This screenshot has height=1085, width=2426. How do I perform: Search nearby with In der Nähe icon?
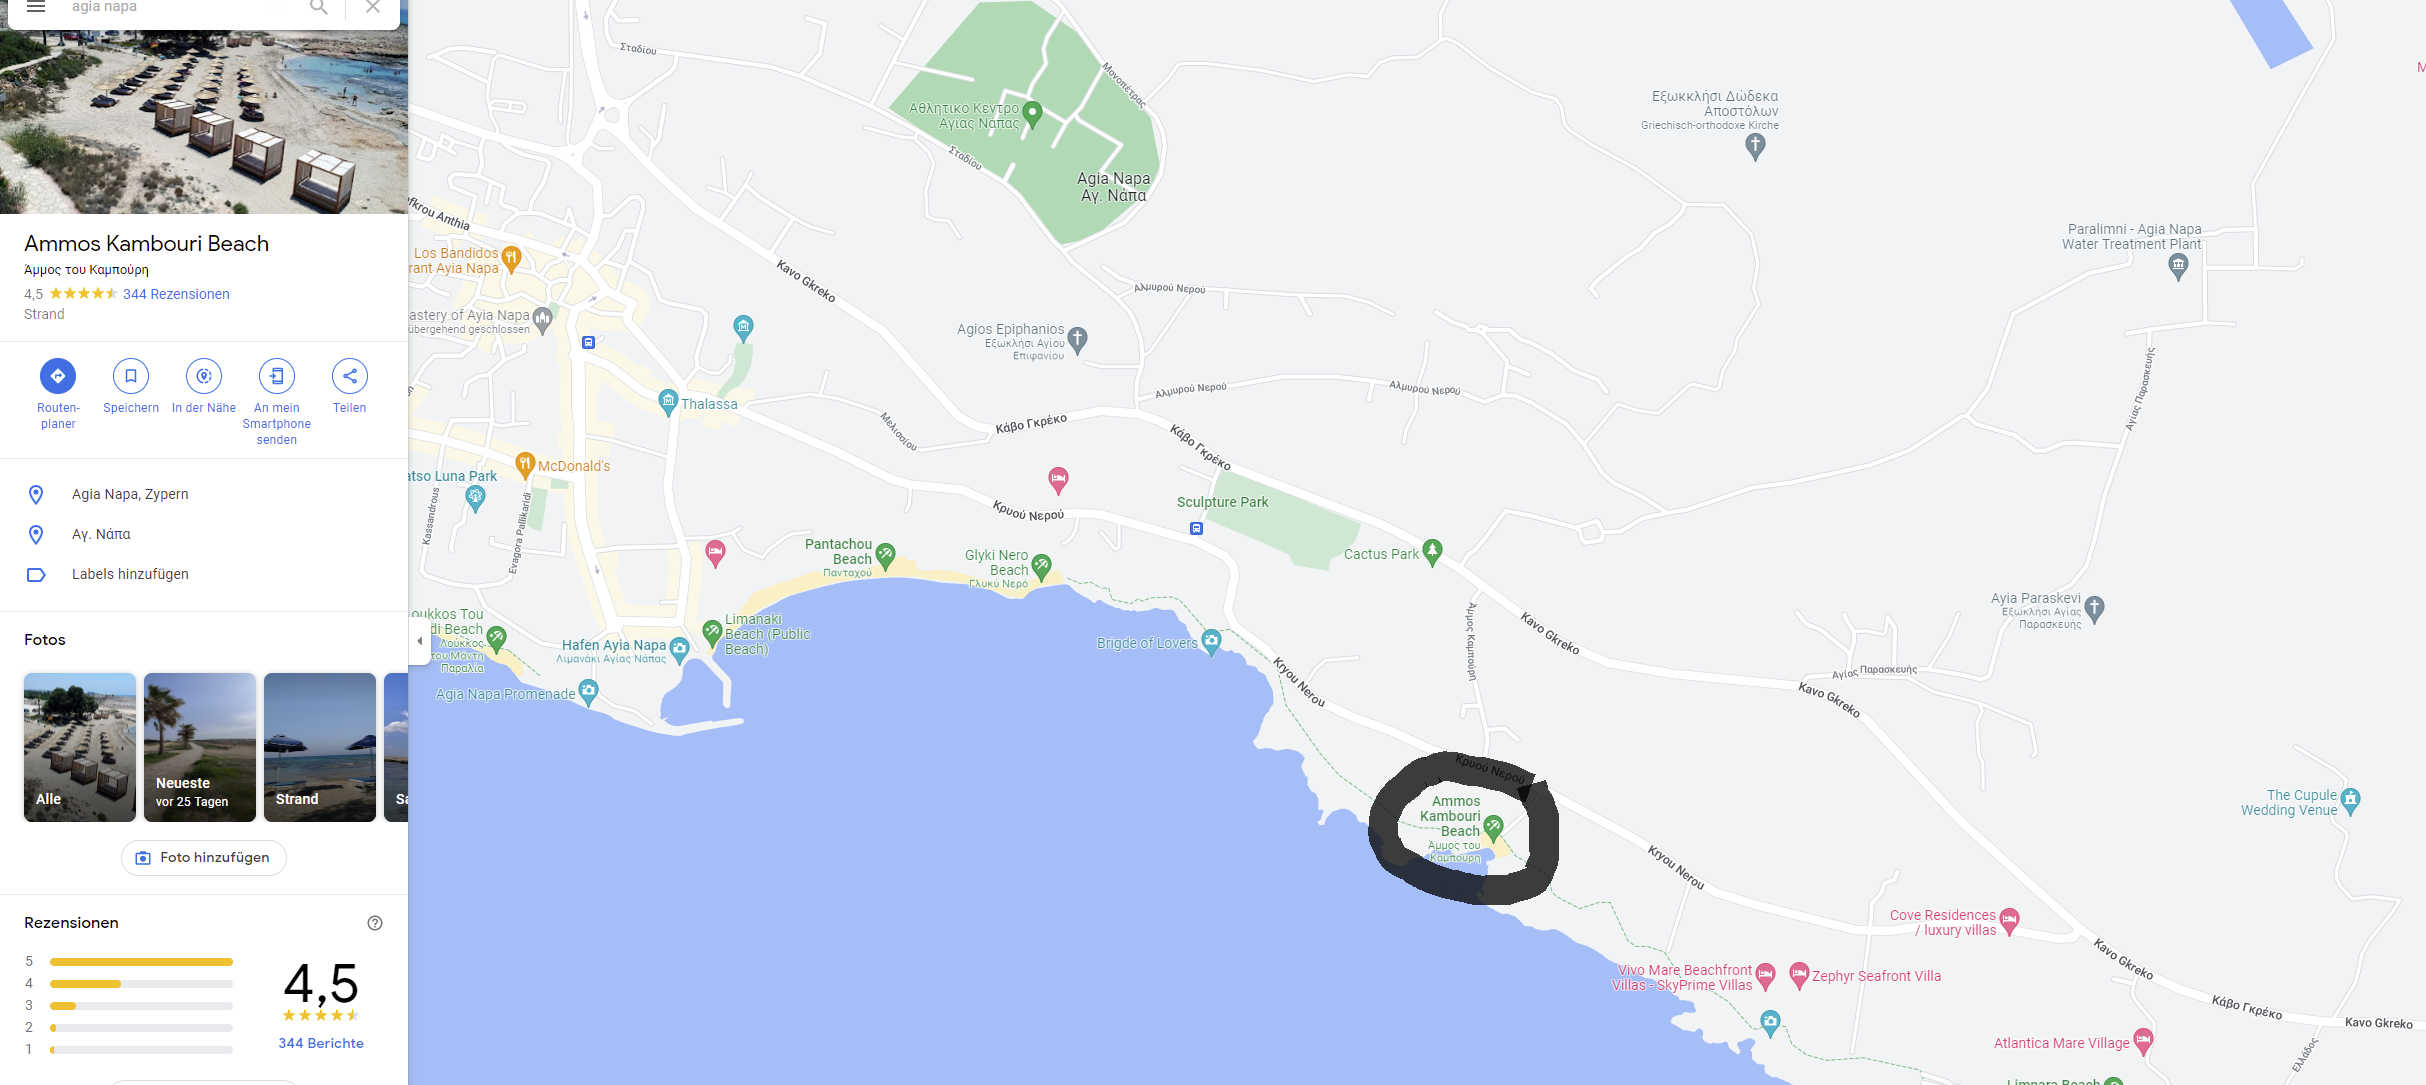204,376
